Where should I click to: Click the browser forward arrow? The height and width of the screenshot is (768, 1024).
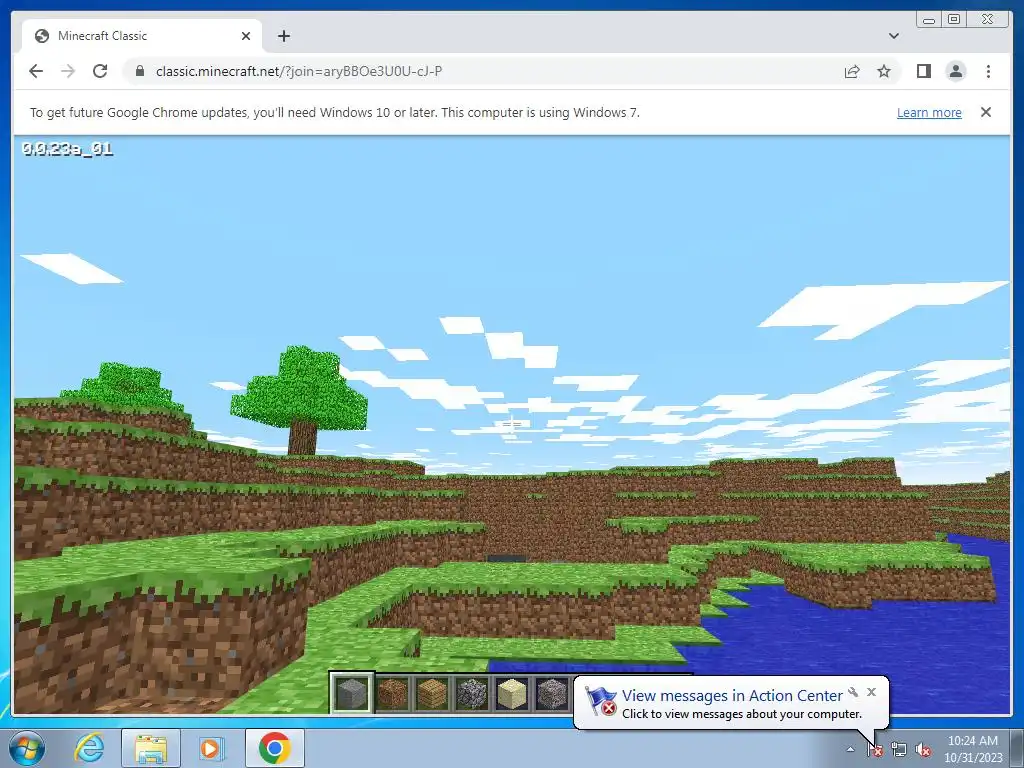tap(68, 71)
